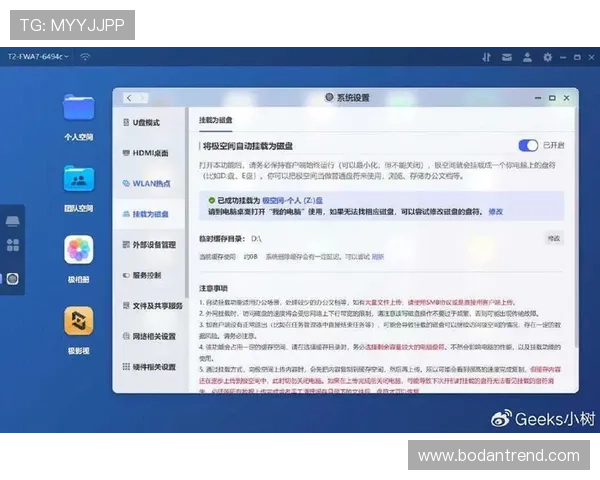Image resolution: width=600 pixels, height=480 pixels.
Task: Turn off the 将极空间自动挂载为磁盘 switch
Action: (528, 145)
